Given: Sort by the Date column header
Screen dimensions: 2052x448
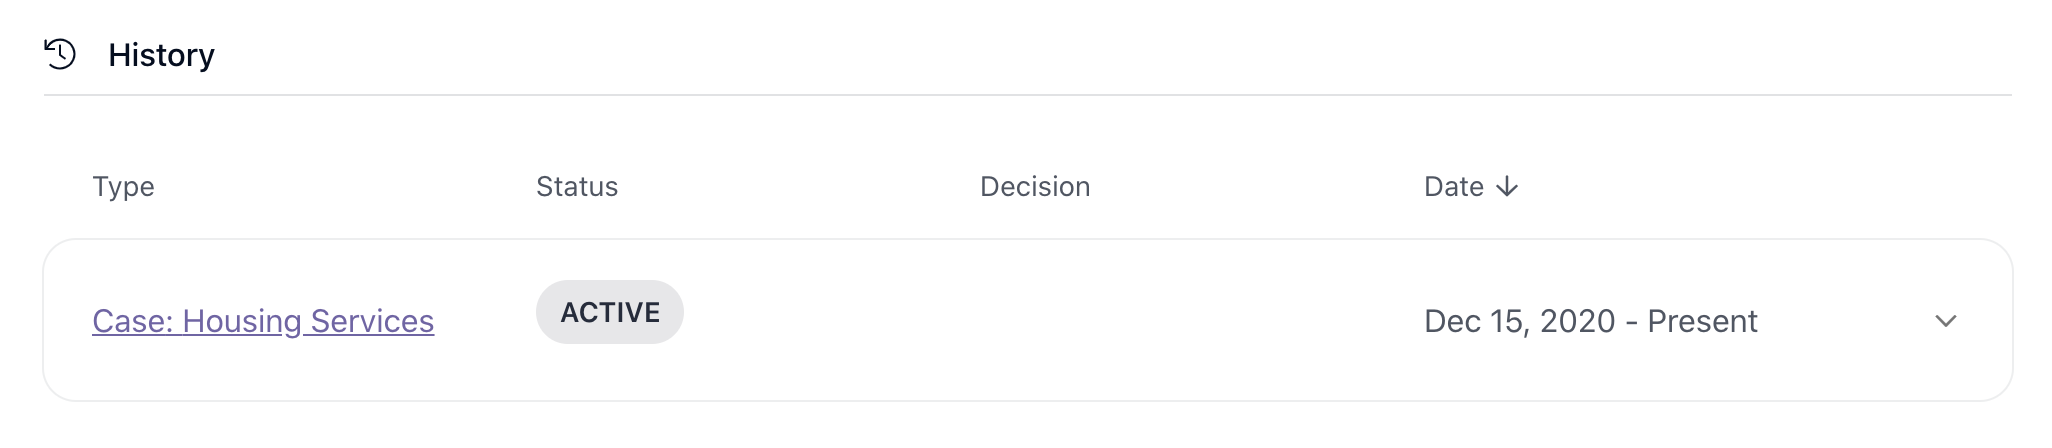Looking at the screenshot, I should (x=1471, y=187).
